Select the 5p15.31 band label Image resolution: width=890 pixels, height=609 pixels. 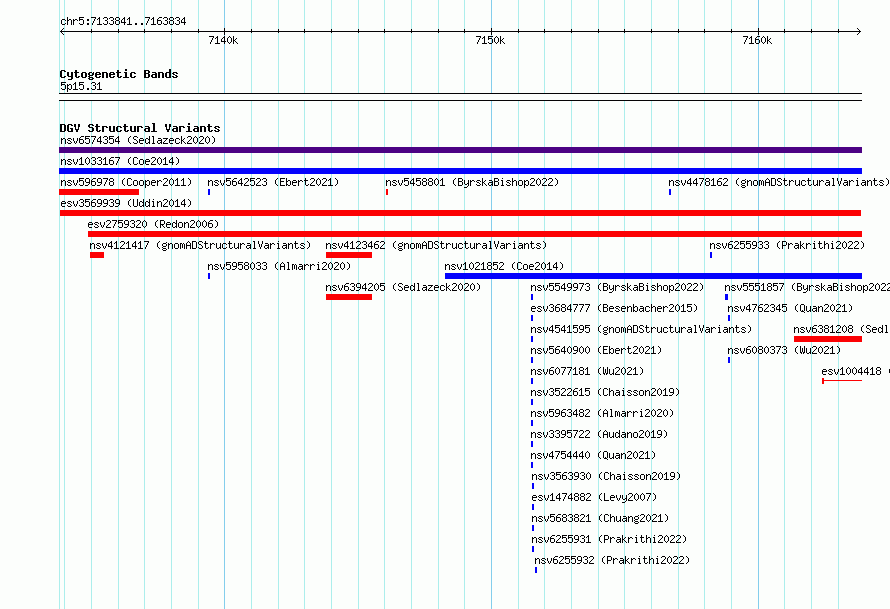[x=81, y=86]
